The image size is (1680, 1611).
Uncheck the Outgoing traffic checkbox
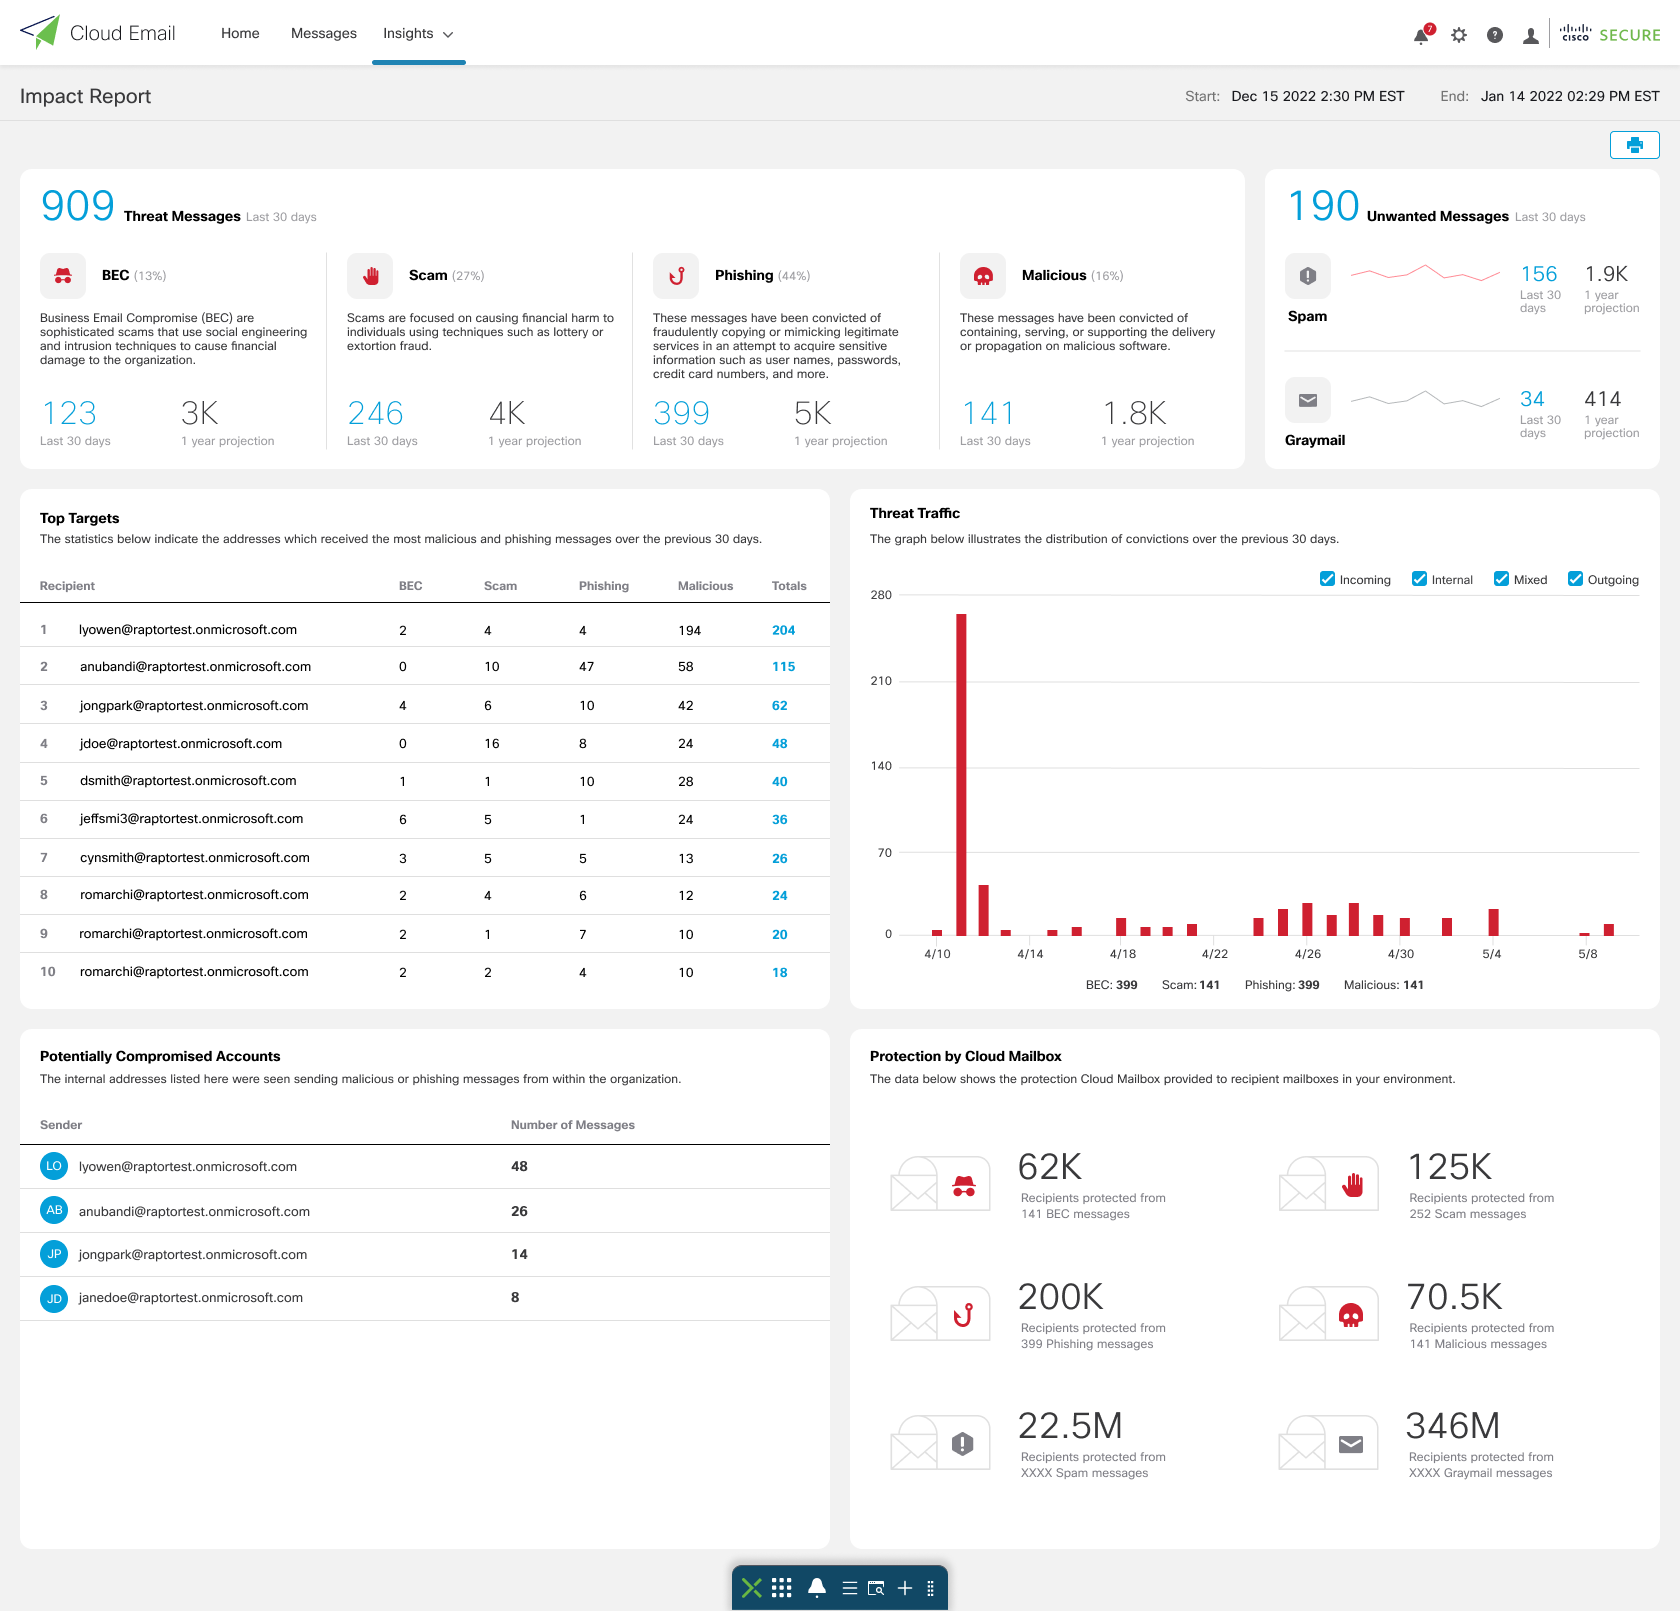(x=1575, y=579)
